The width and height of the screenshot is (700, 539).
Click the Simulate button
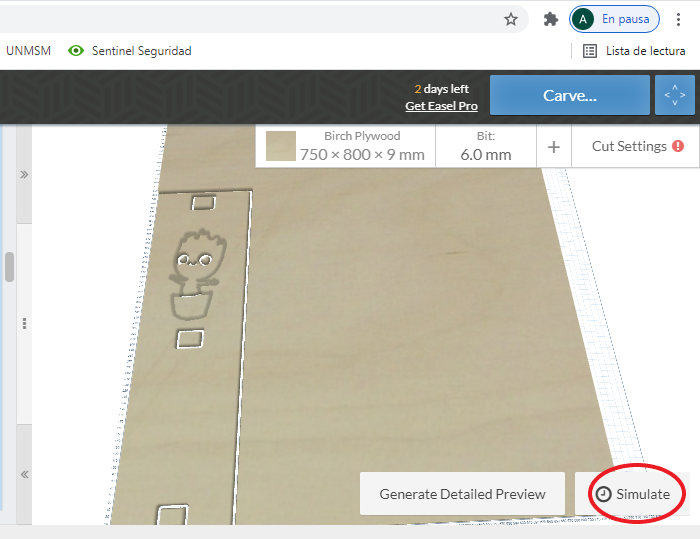click(x=633, y=494)
